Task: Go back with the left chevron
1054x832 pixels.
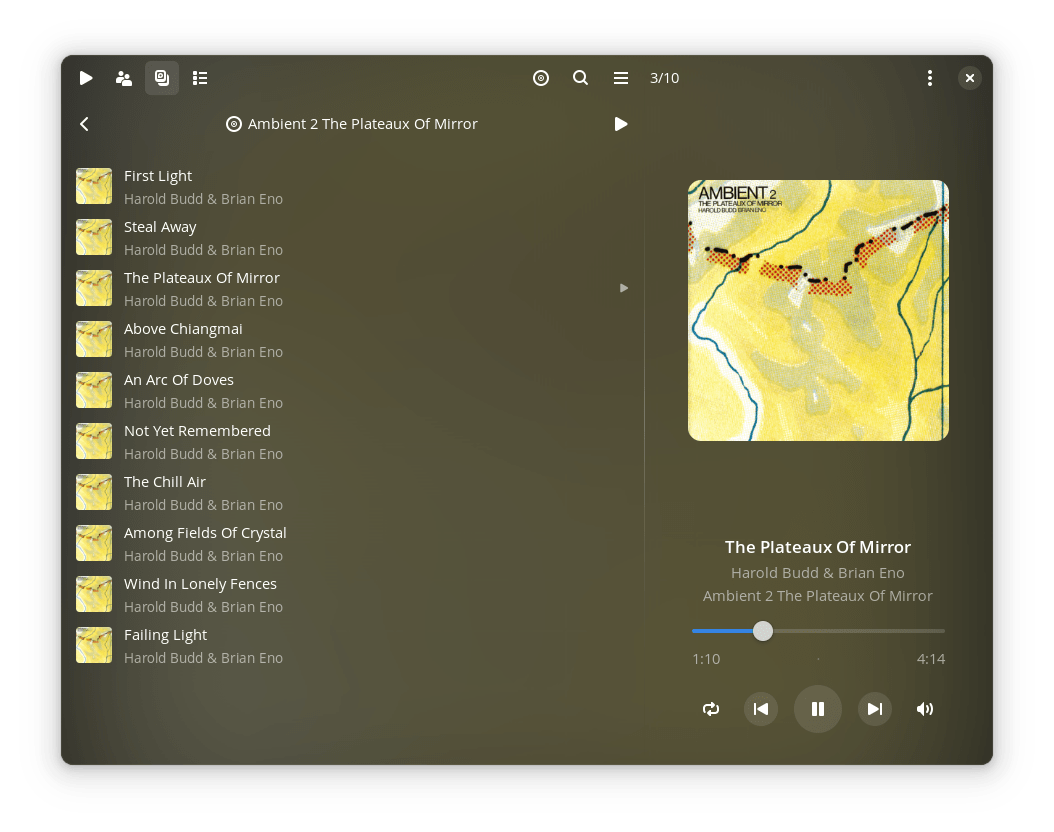Action: click(85, 124)
